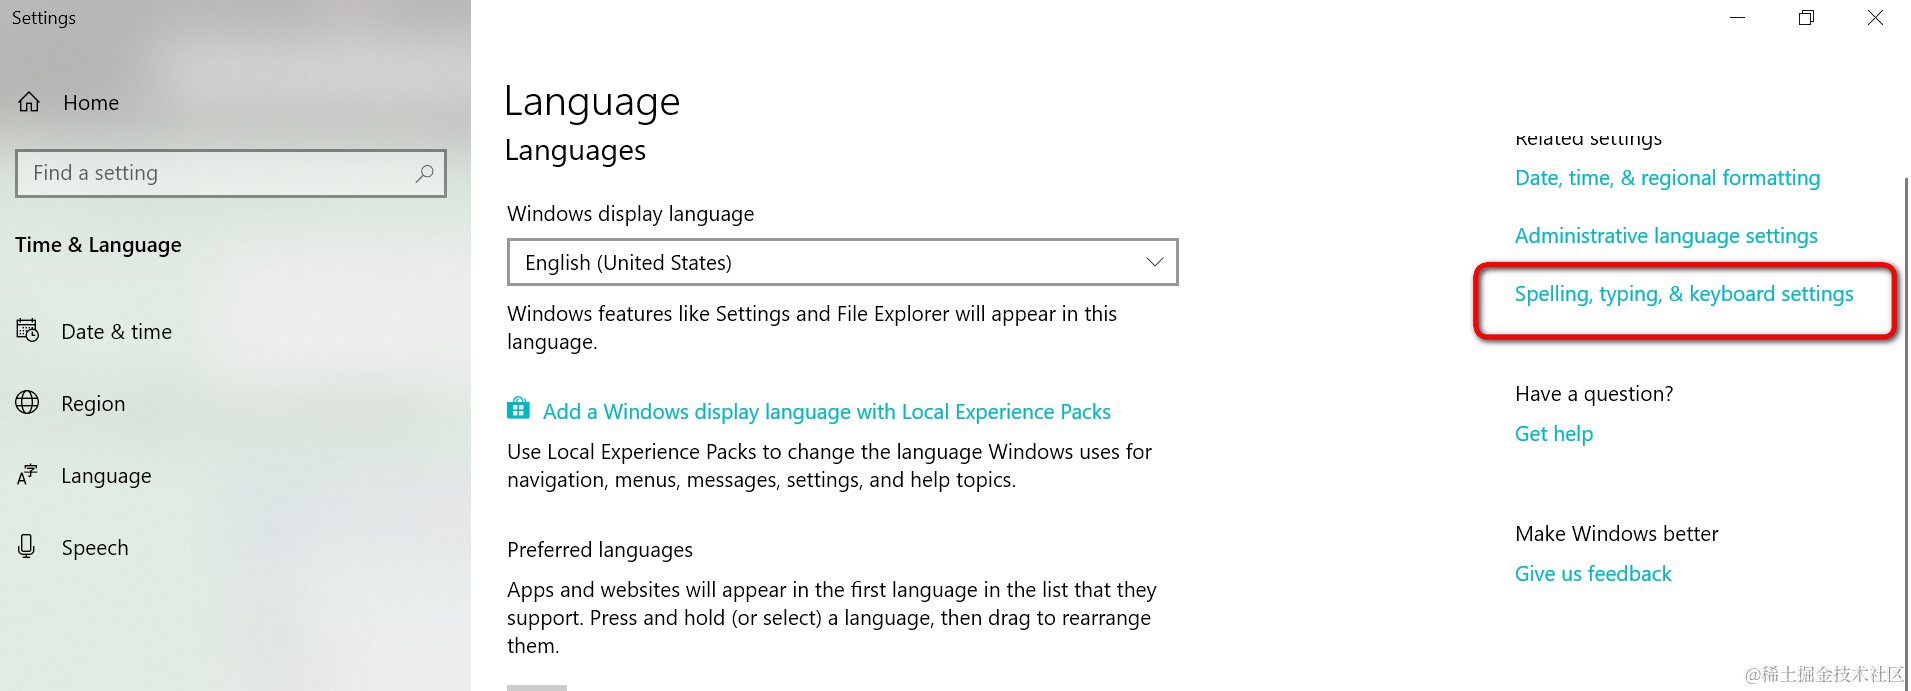Click the Date & time calendar icon
Screen dimensions: 1911x691
(28, 331)
